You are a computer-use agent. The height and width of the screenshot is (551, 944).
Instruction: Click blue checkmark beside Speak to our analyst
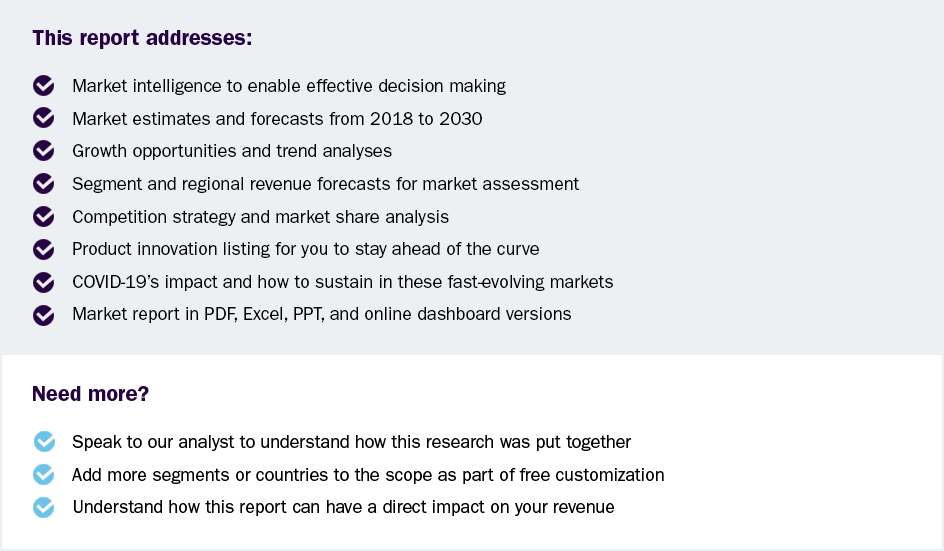coord(43,442)
